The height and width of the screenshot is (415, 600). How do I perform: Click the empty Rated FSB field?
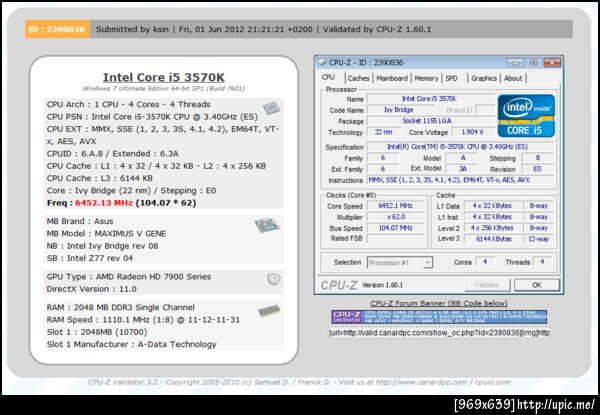[396, 239]
